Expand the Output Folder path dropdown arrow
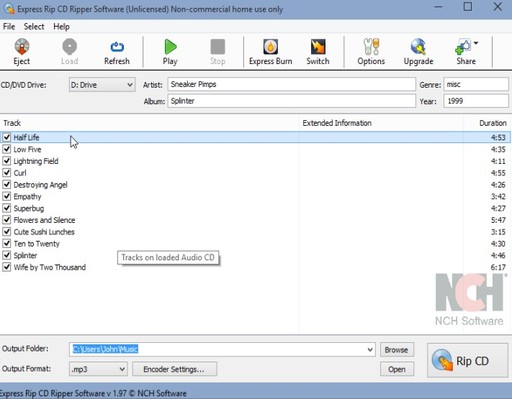 [370, 349]
